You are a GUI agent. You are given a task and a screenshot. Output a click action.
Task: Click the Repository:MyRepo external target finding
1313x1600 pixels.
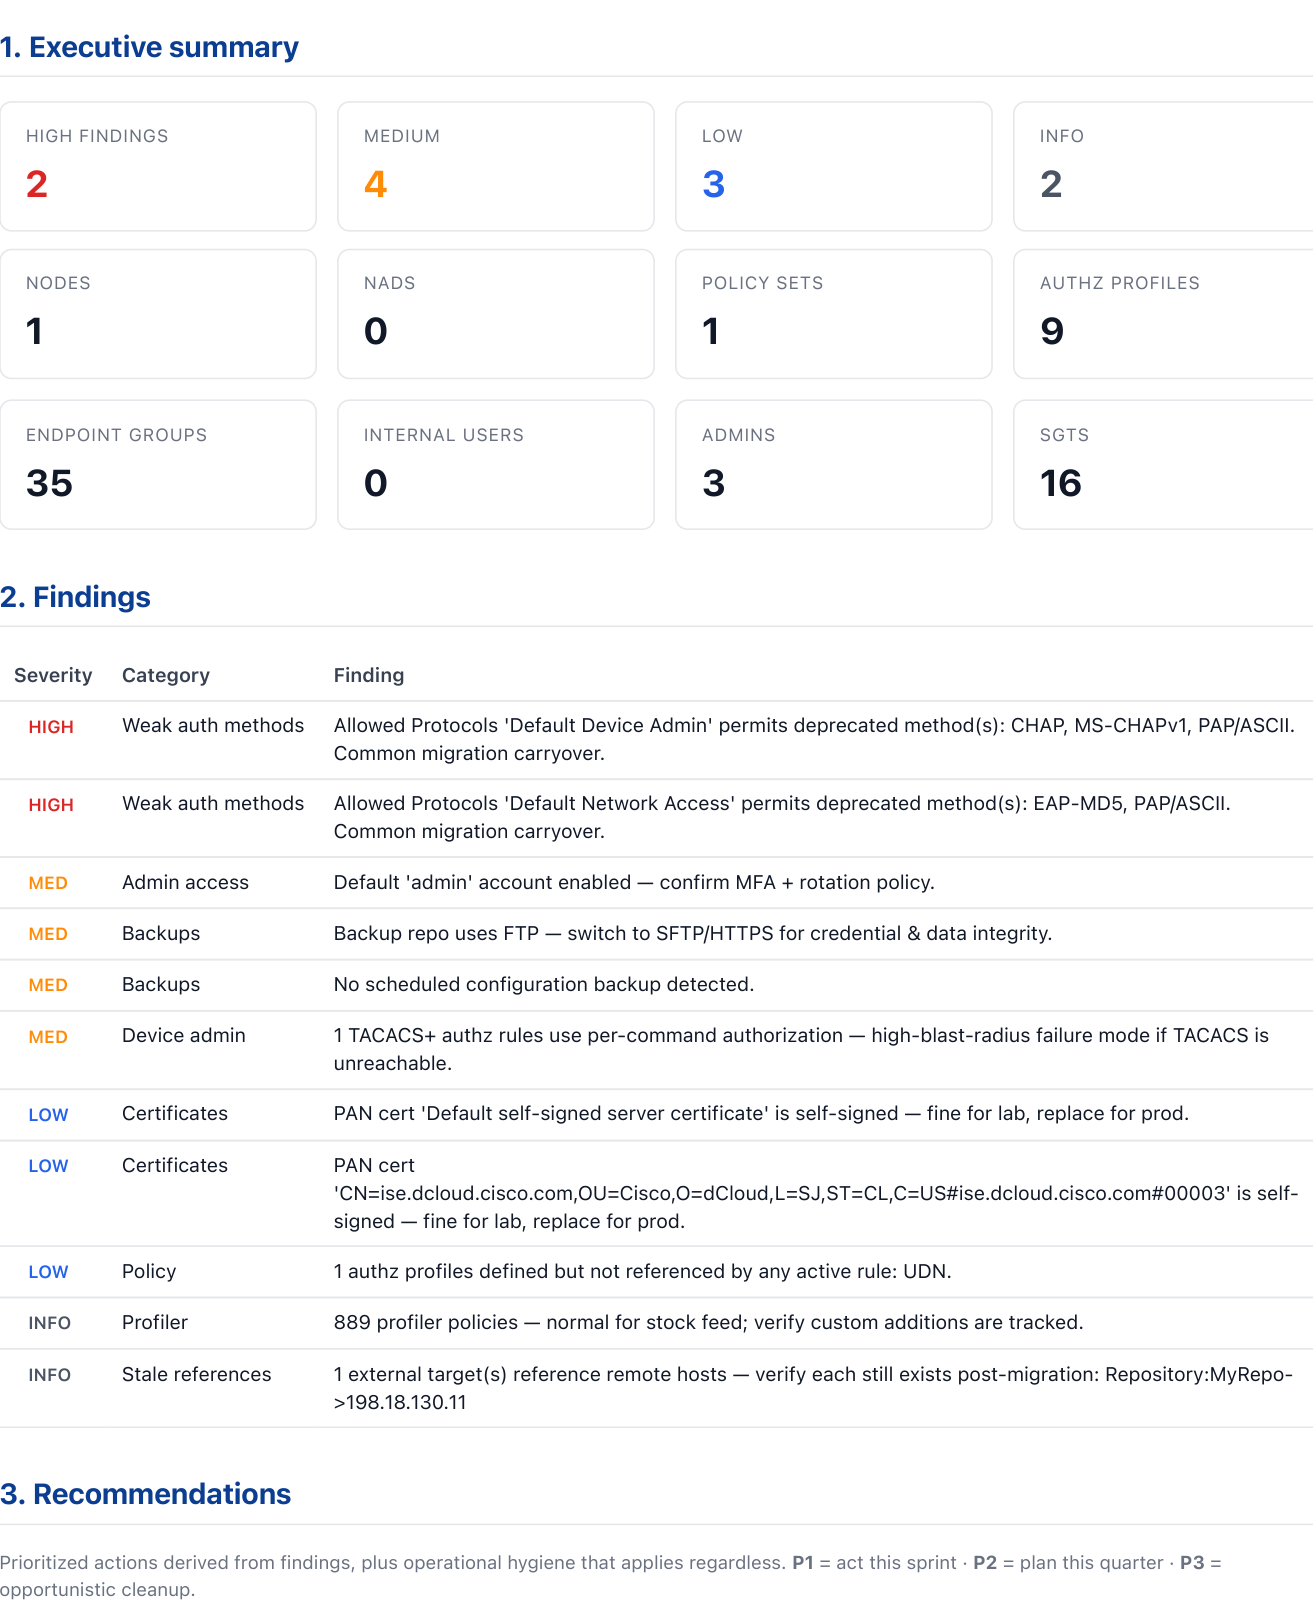pos(814,1388)
